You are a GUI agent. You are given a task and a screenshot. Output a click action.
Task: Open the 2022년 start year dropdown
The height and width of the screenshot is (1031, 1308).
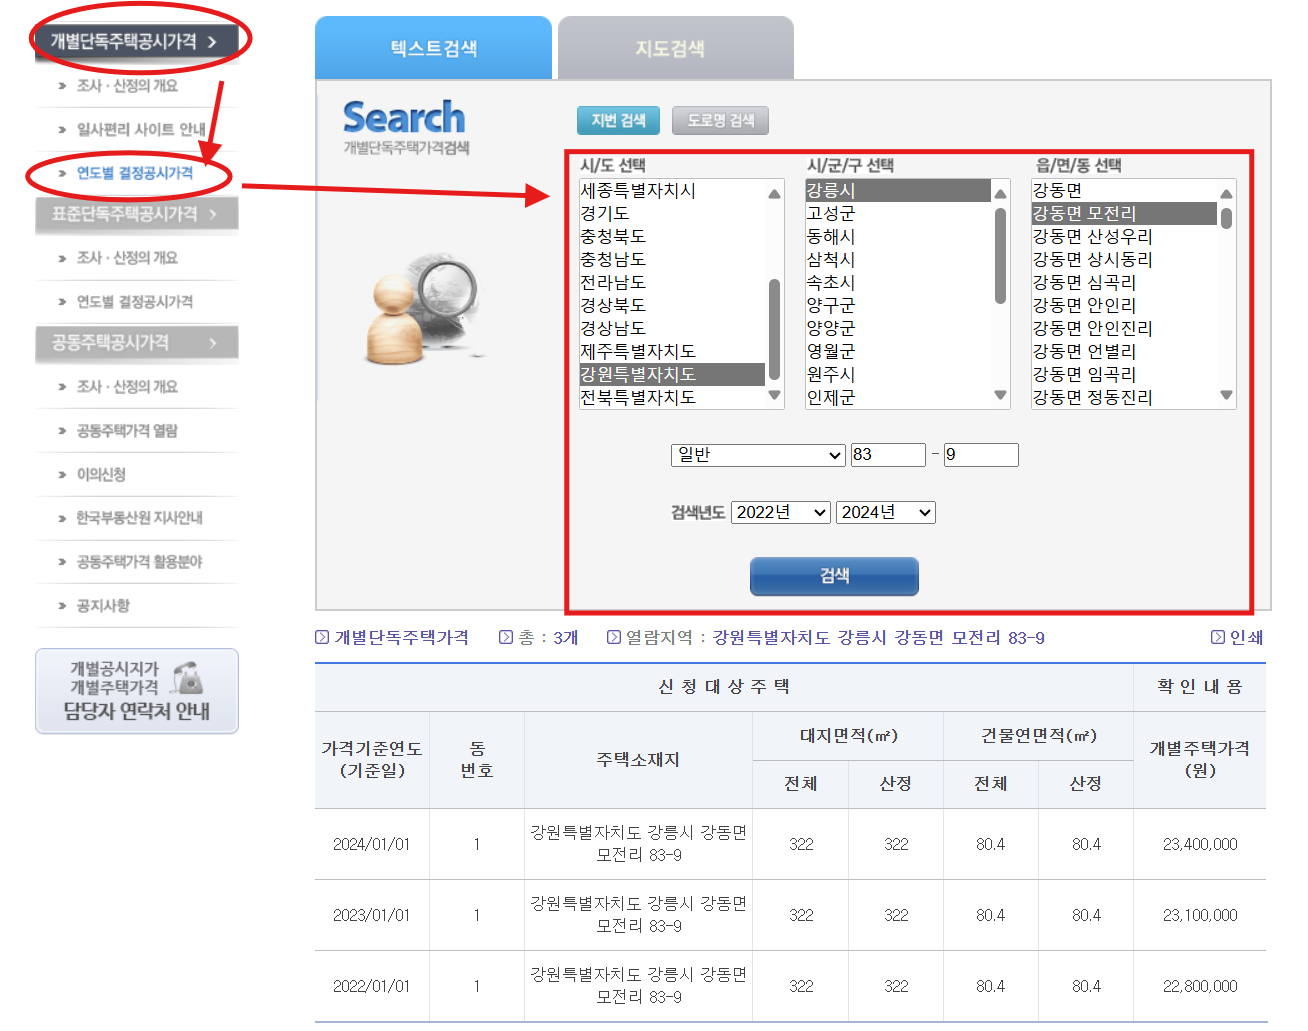point(781,512)
